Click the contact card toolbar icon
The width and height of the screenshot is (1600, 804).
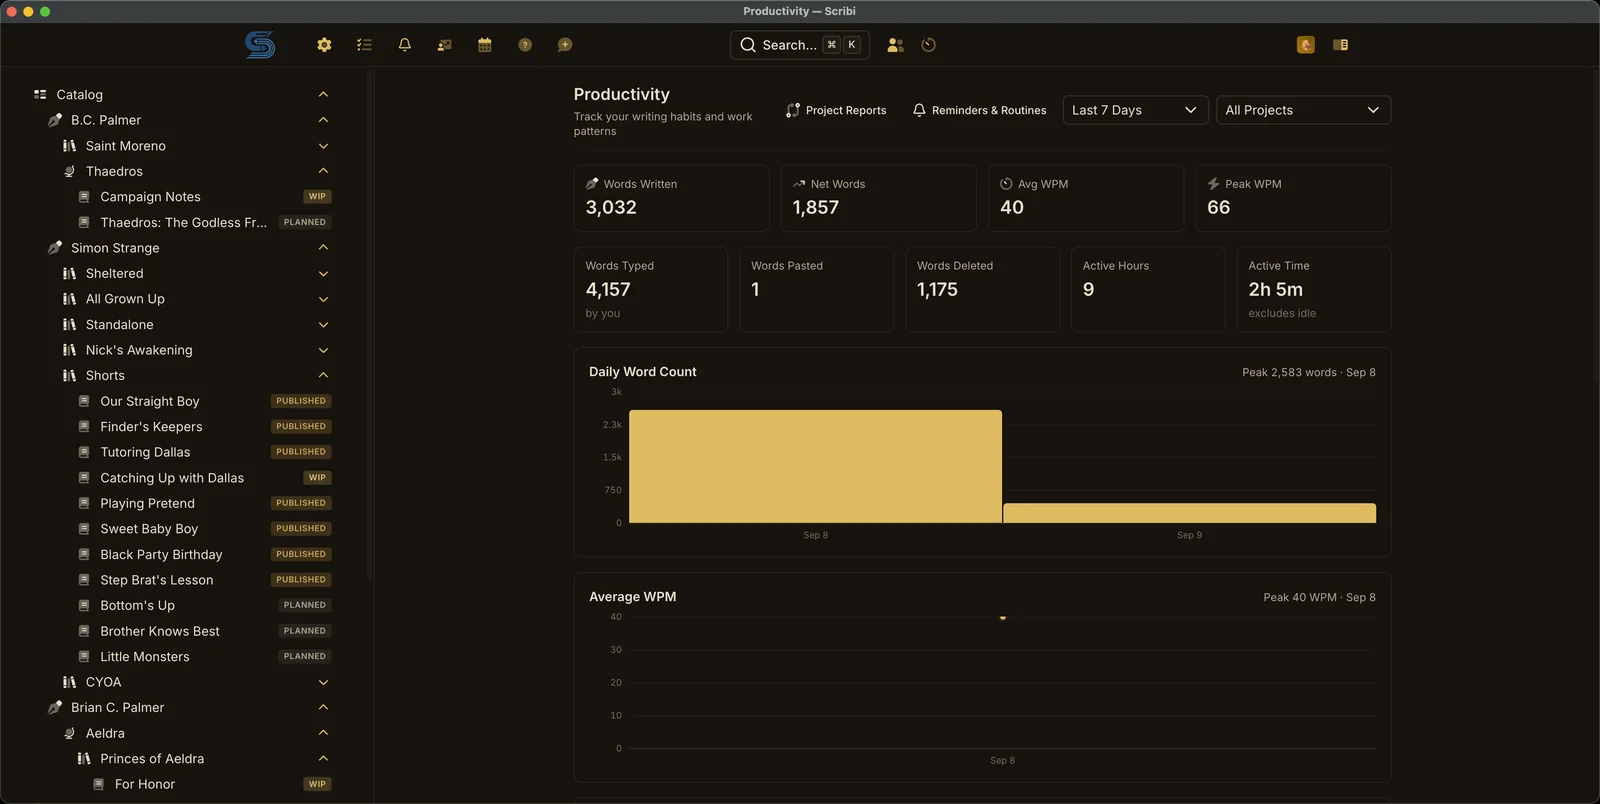pyautogui.click(x=445, y=45)
